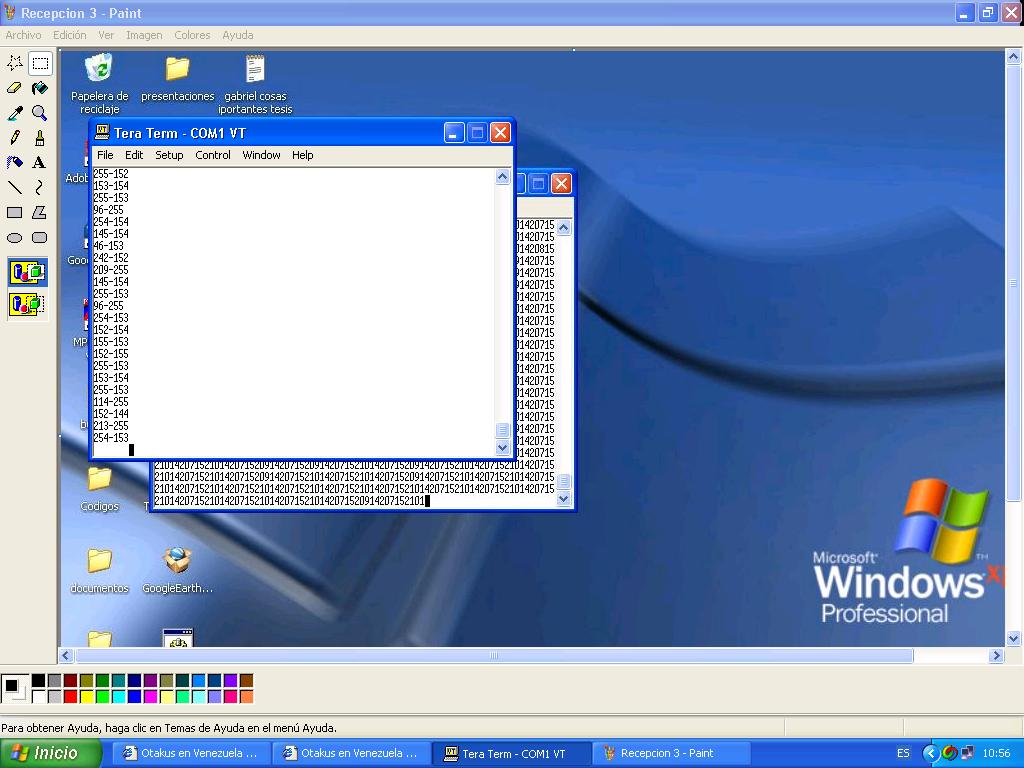Choose red from the color palette
This screenshot has height=768, width=1024.
coord(70,696)
